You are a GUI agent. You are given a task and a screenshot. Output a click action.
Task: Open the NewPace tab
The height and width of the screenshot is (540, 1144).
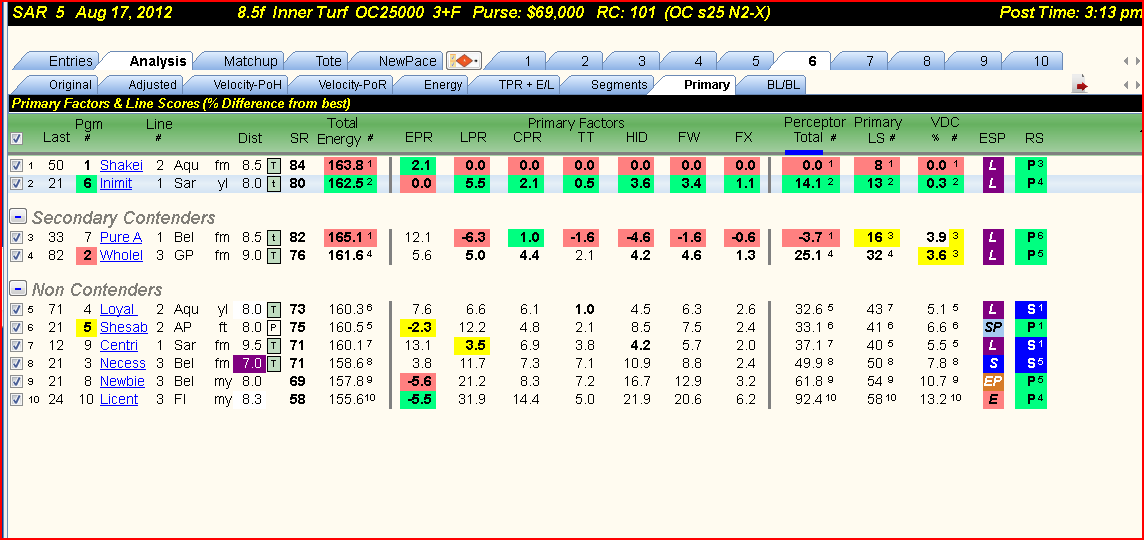(x=408, y=61)
